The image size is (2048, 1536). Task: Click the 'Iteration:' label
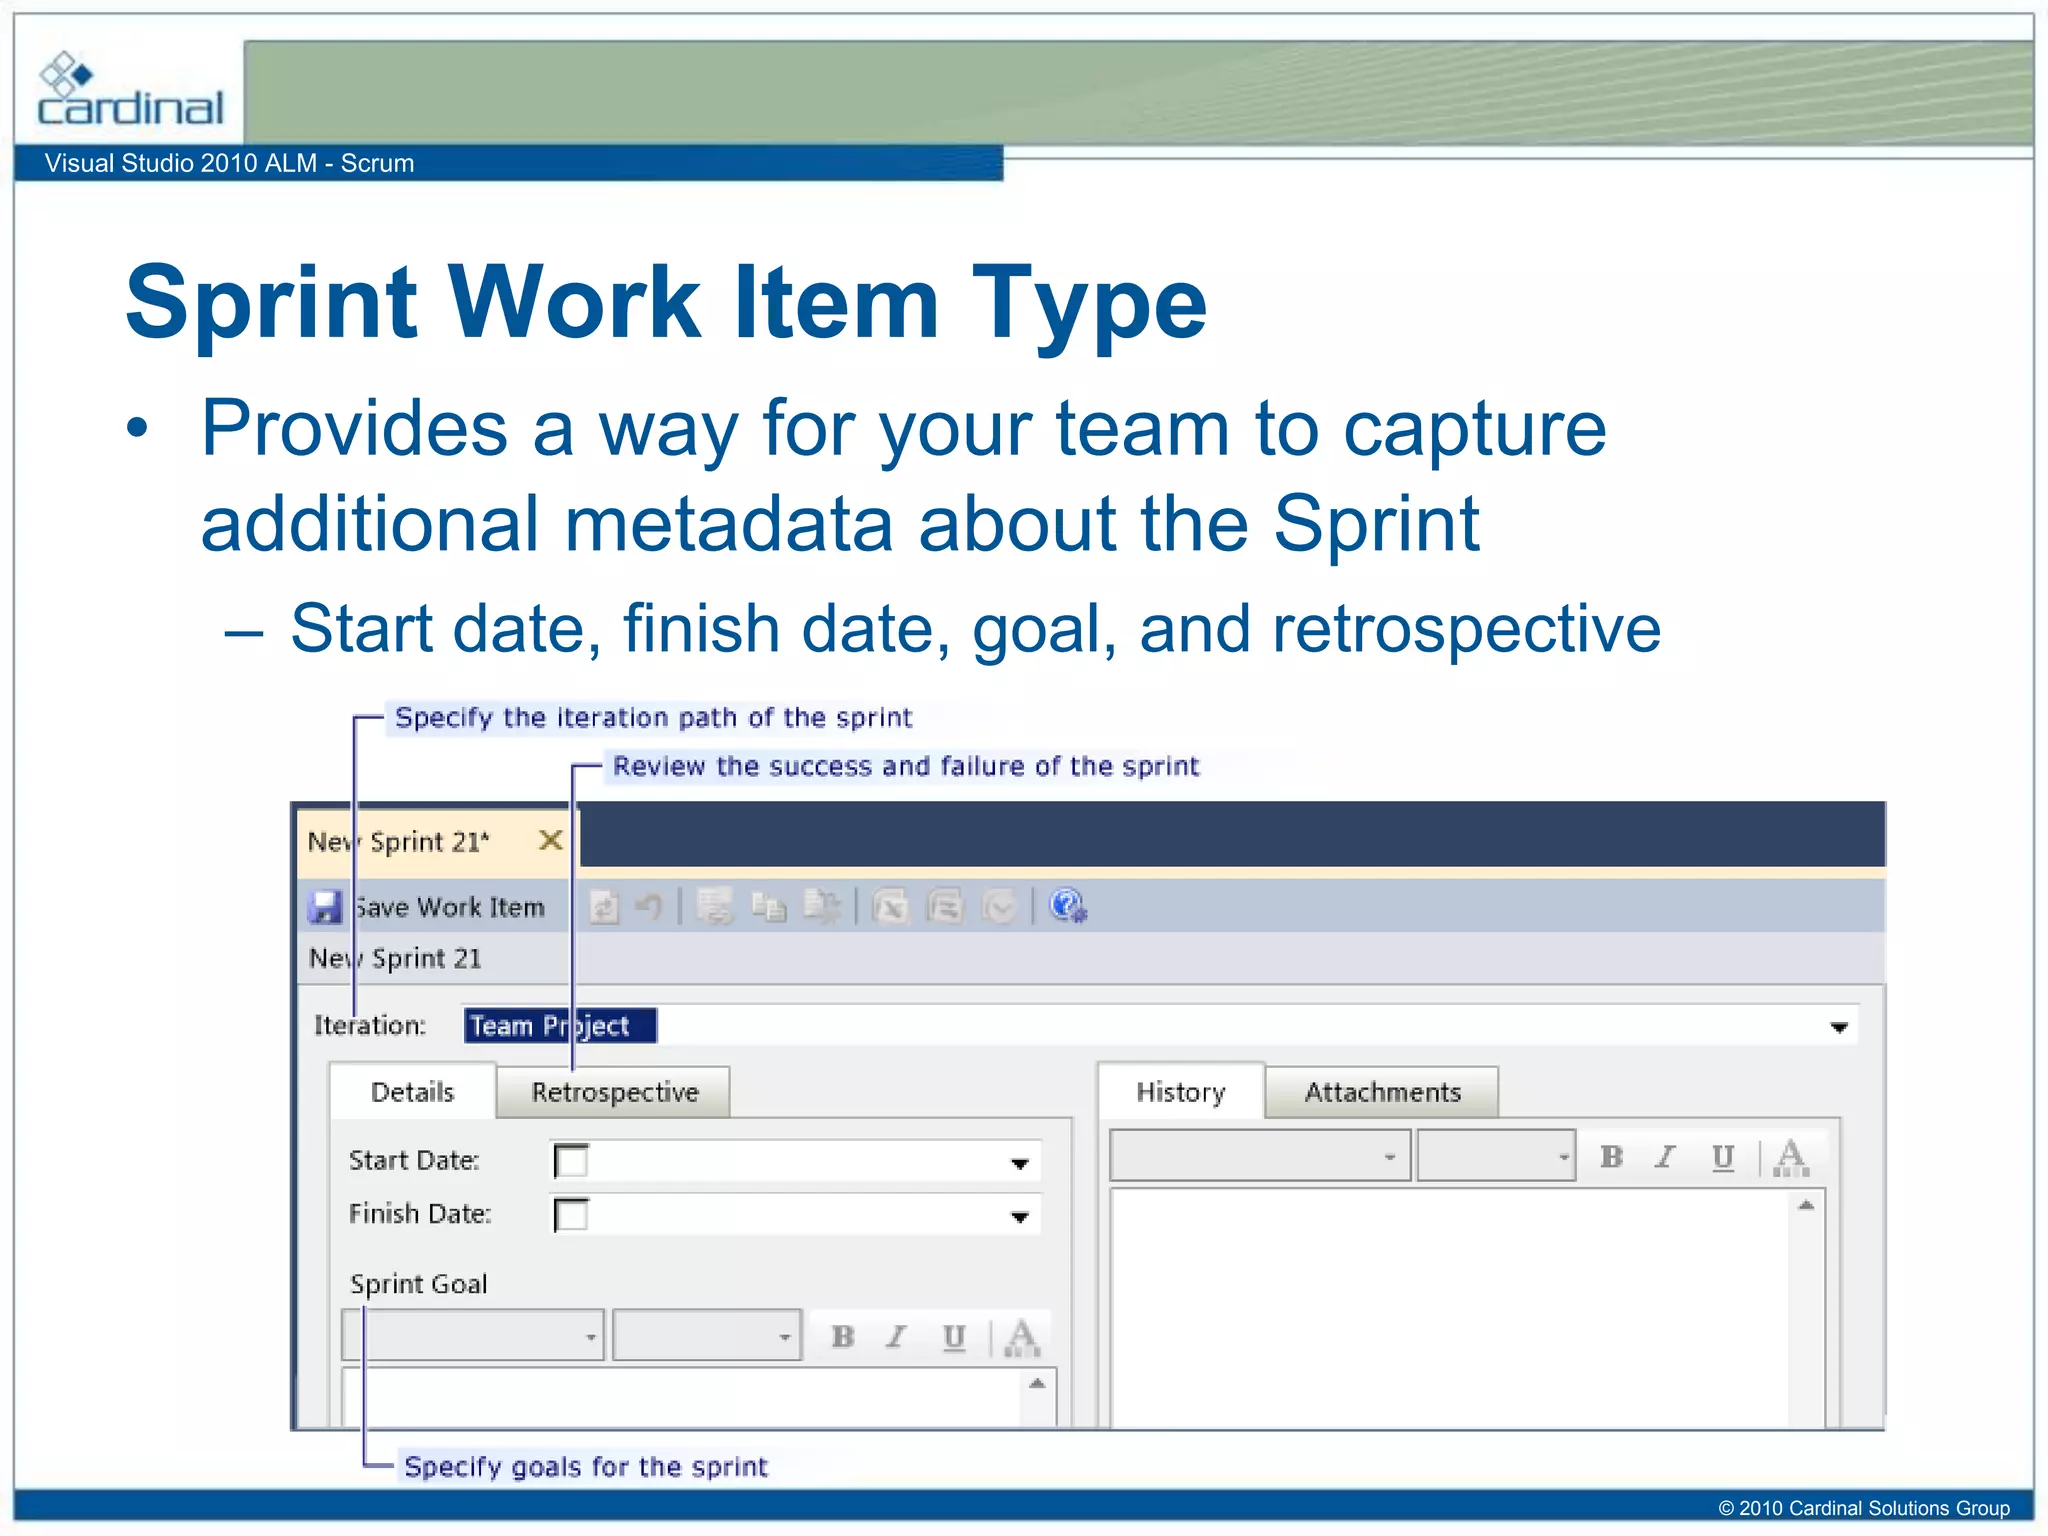click(x=370, y=1025)
